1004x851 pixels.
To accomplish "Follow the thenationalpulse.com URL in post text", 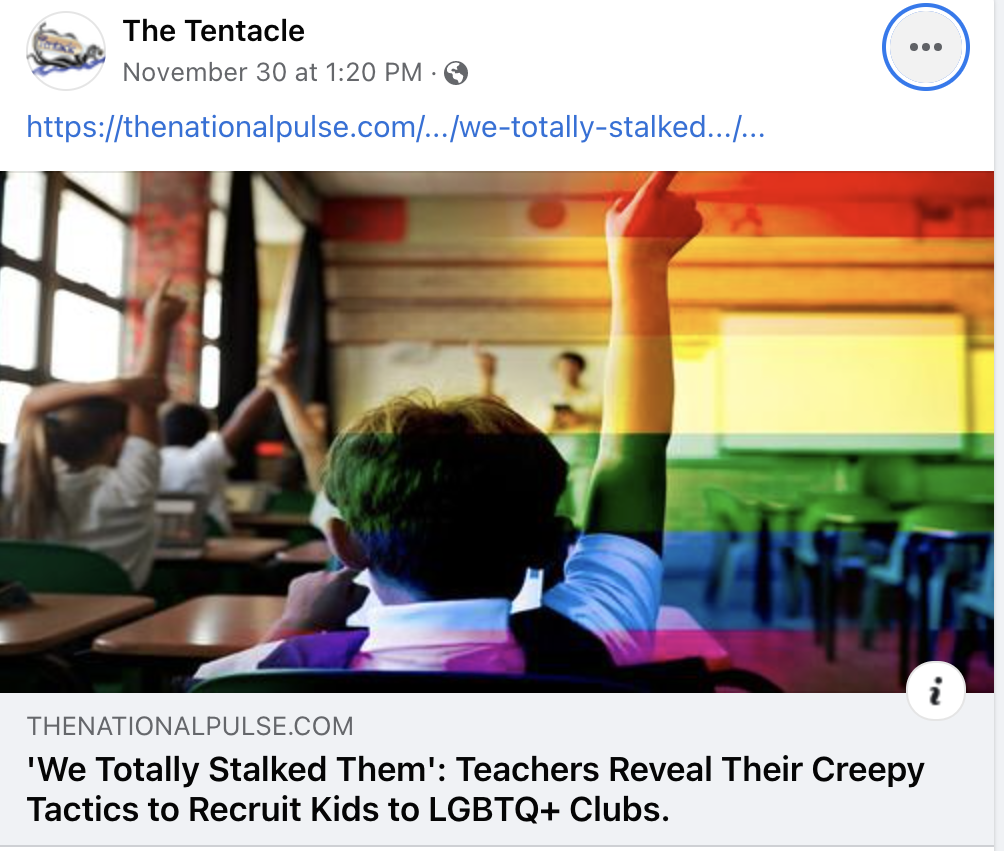I will click(x=395, y=127).
